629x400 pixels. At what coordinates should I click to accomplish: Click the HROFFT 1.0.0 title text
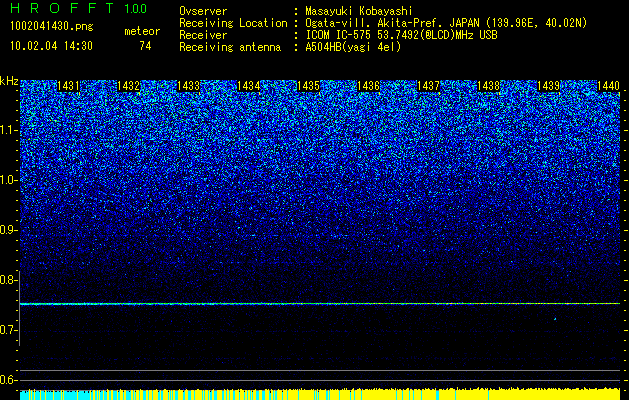pos(79,8)
